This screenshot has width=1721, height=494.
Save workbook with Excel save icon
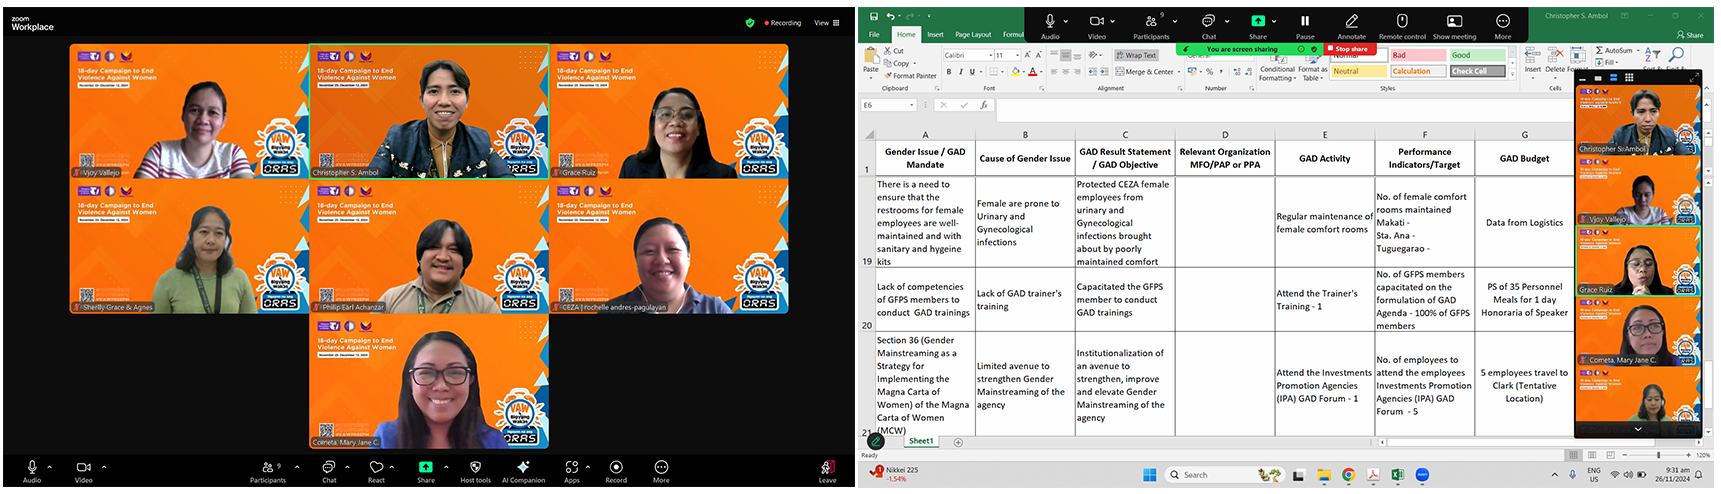pyautogui.click(x=873, y=16)
